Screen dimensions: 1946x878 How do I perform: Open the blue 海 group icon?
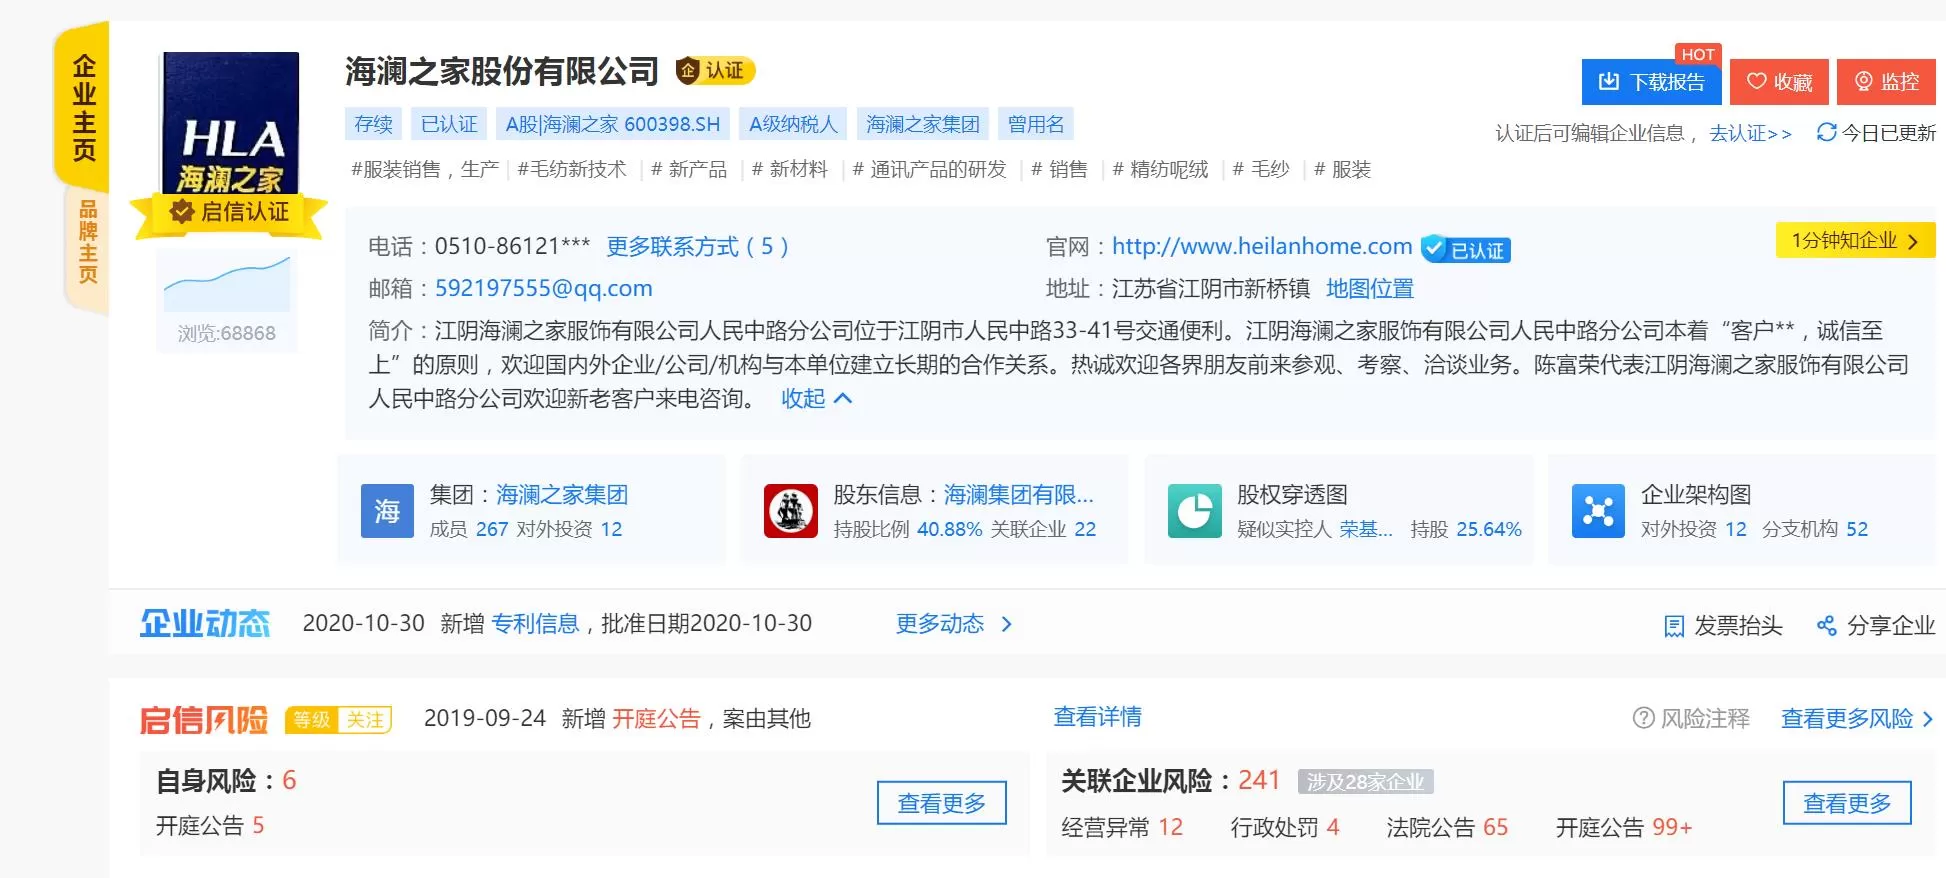(387, 511)
